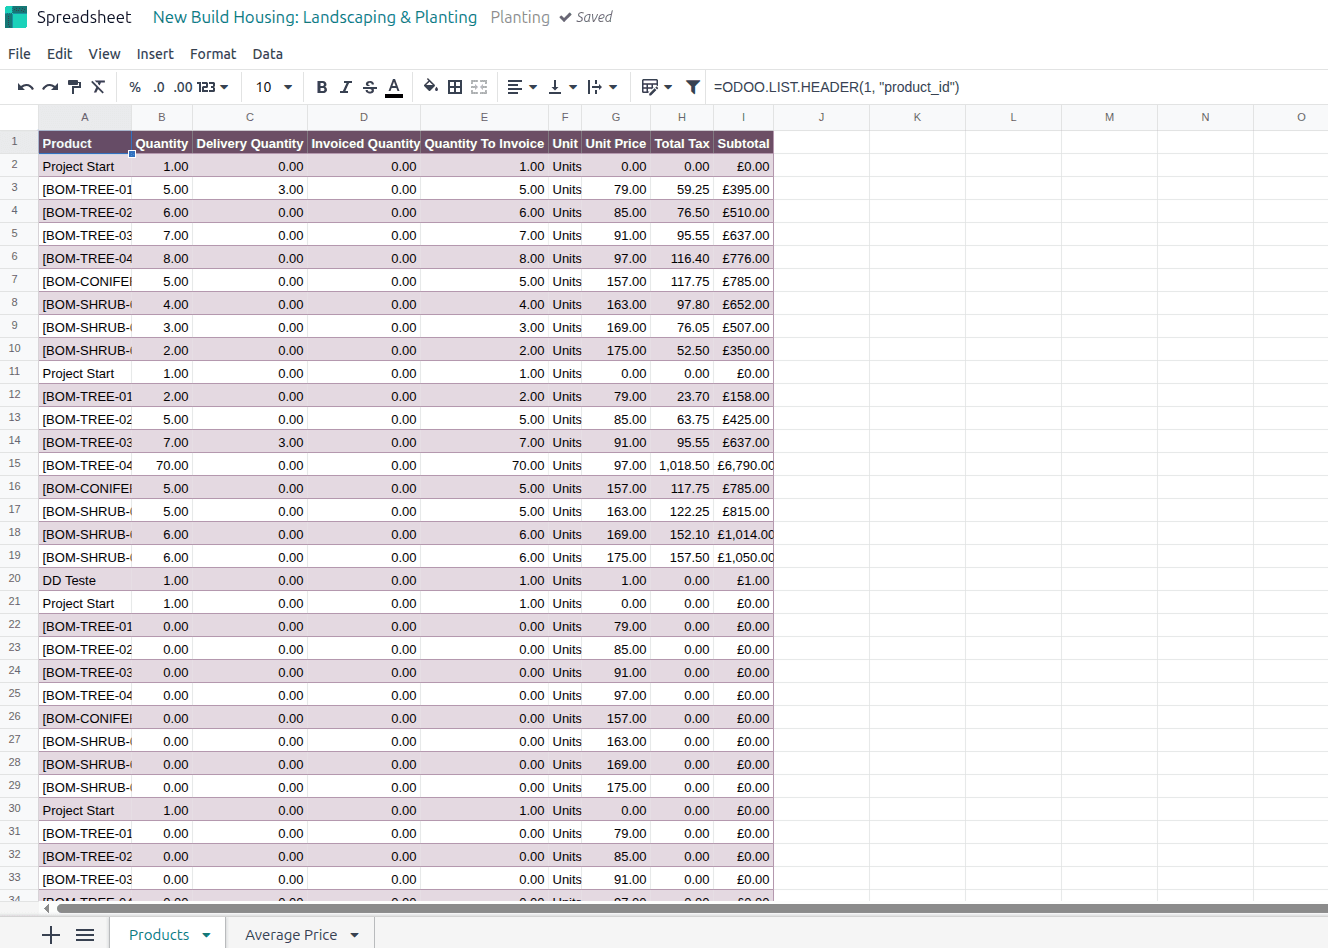Select the £1,014.00 subtotal cell
Screen dimensions: 1328x948
(743, 534)
